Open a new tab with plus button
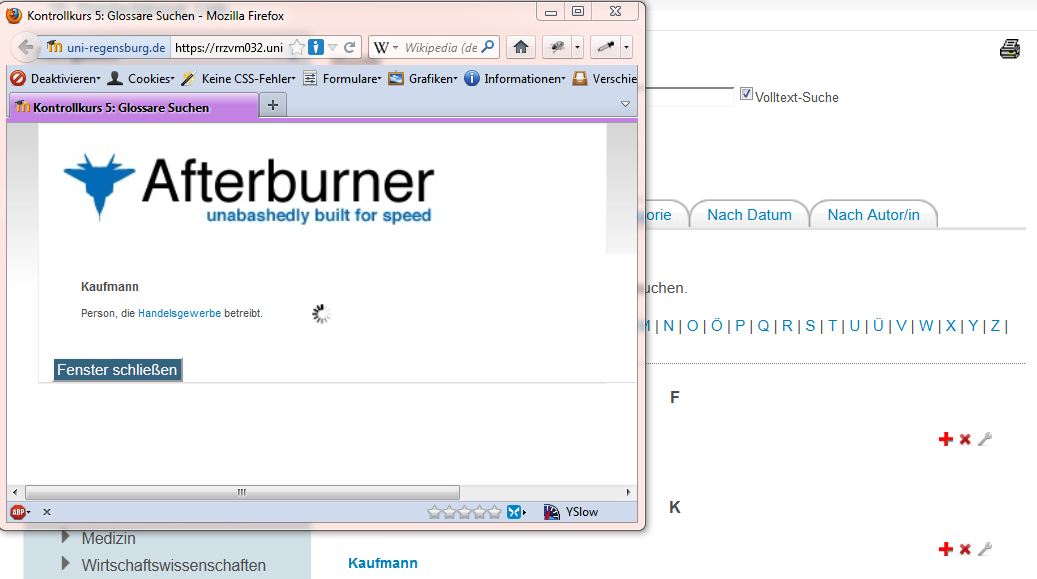Viewport: 1037px width, 579px height. [x=272, y=105]
